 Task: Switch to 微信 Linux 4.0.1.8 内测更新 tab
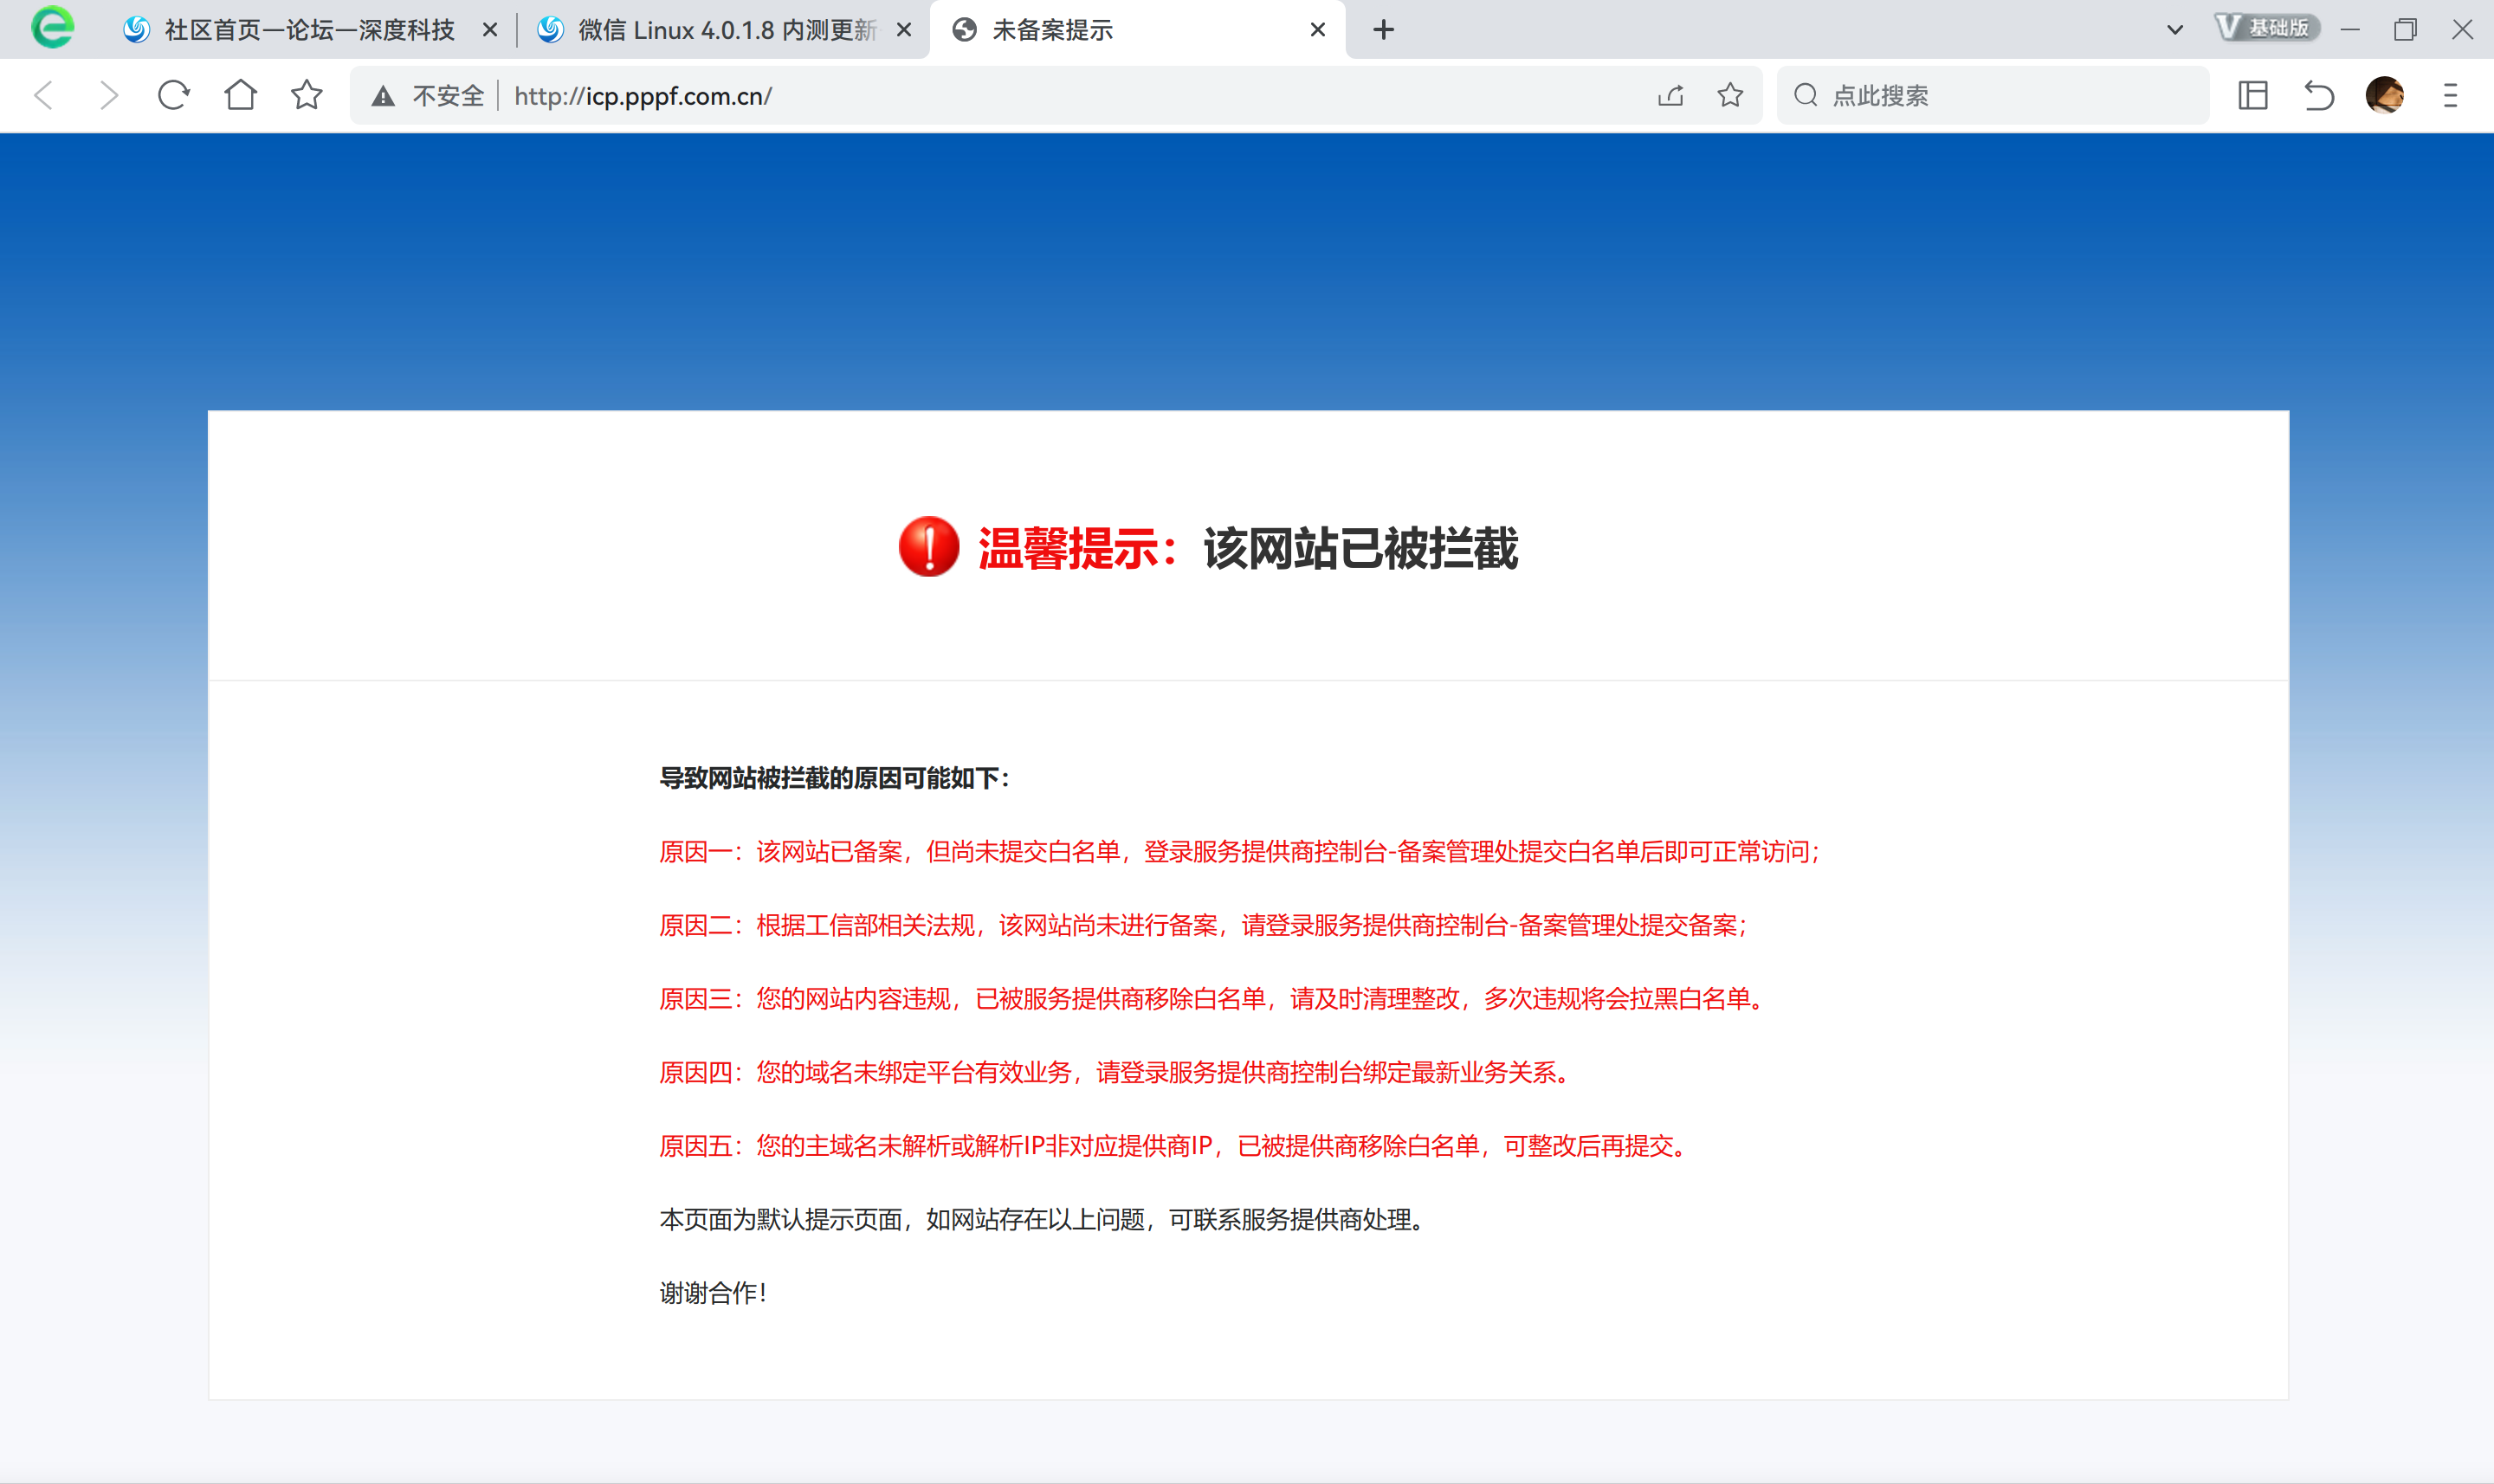[x=724, y=30]
